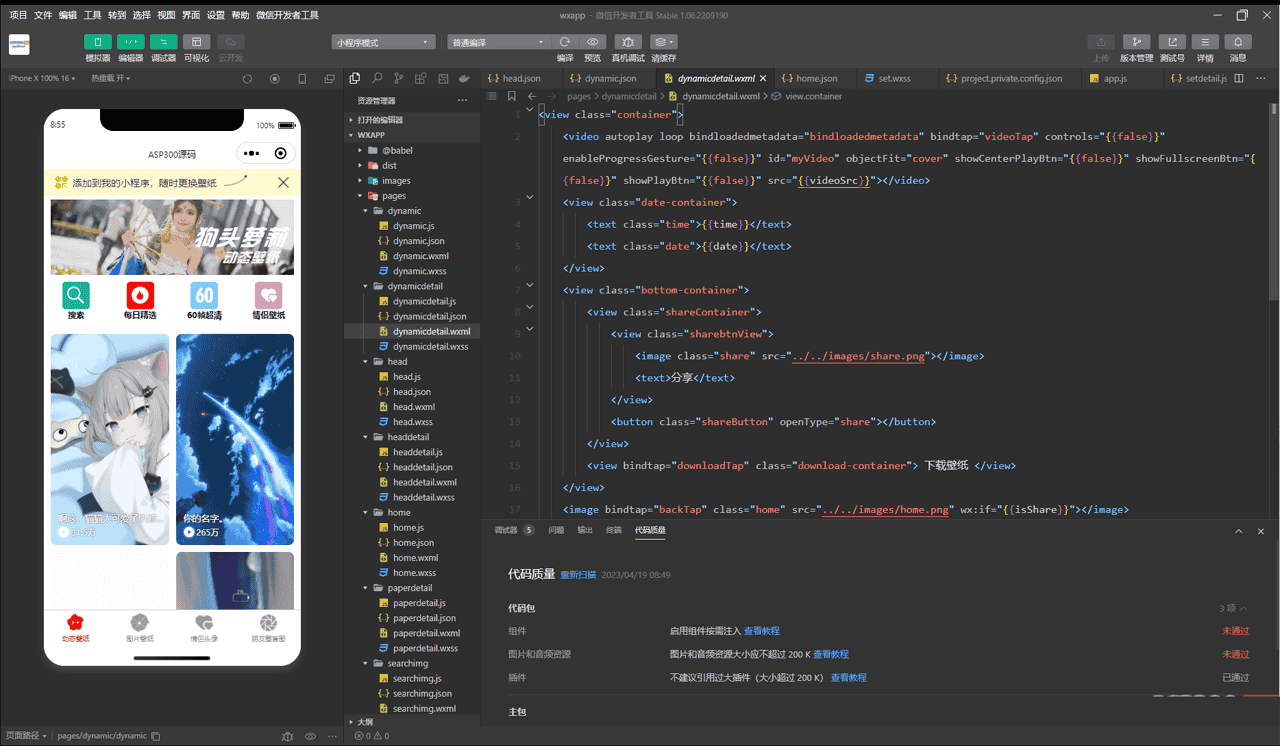Switch to the home.json editor tab
Image resolution: width=1280 pixels, height=746 pixels.
(x=816, y=78)
